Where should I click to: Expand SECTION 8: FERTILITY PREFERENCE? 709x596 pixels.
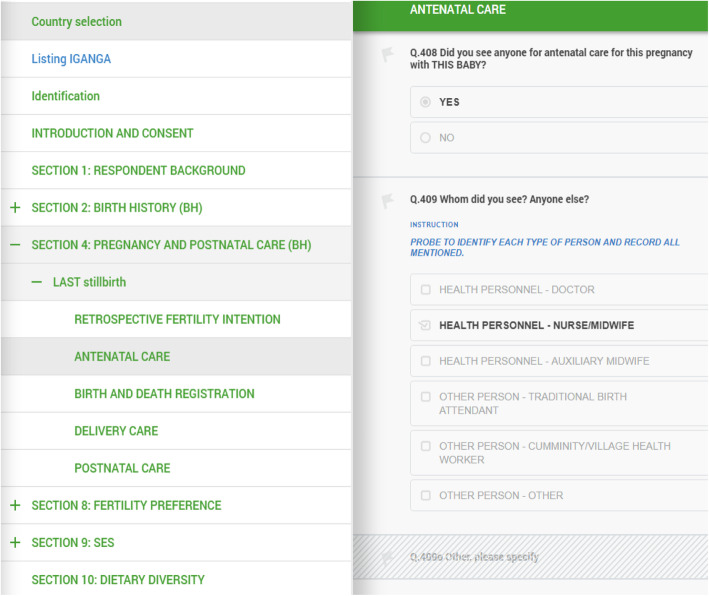point(15,506)
